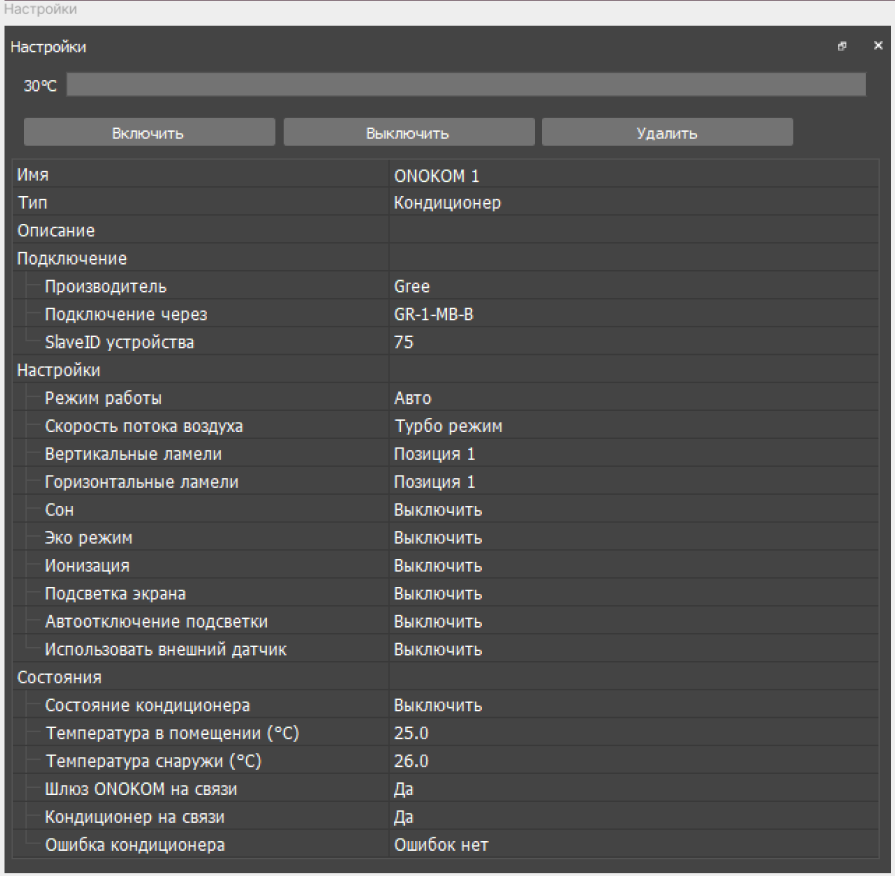Click the float/undock panel icon

point(842,47)
